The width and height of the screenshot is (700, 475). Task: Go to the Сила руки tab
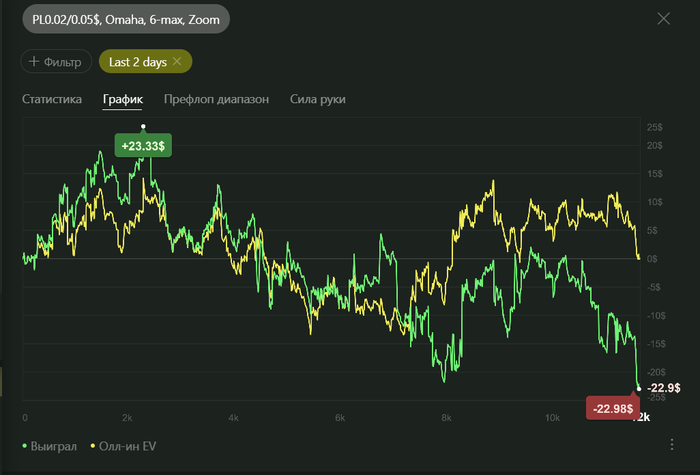tap(318, 100)
